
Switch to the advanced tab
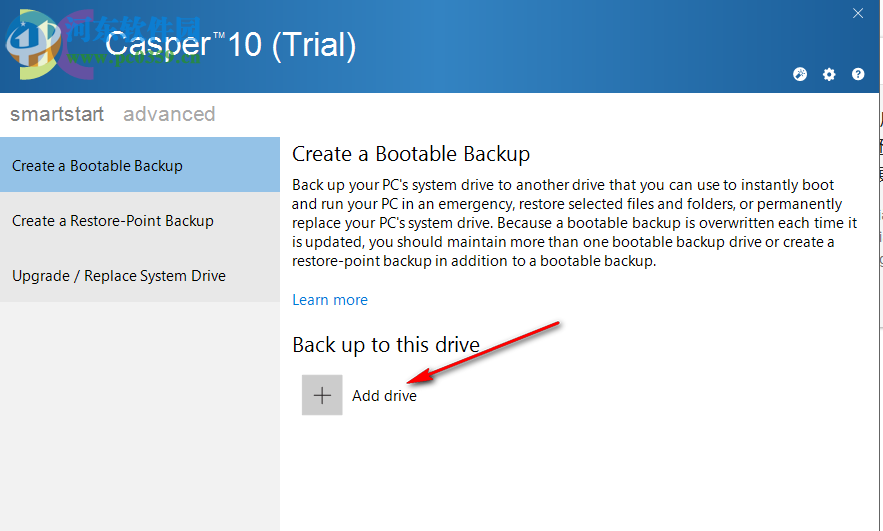(169, 114)
